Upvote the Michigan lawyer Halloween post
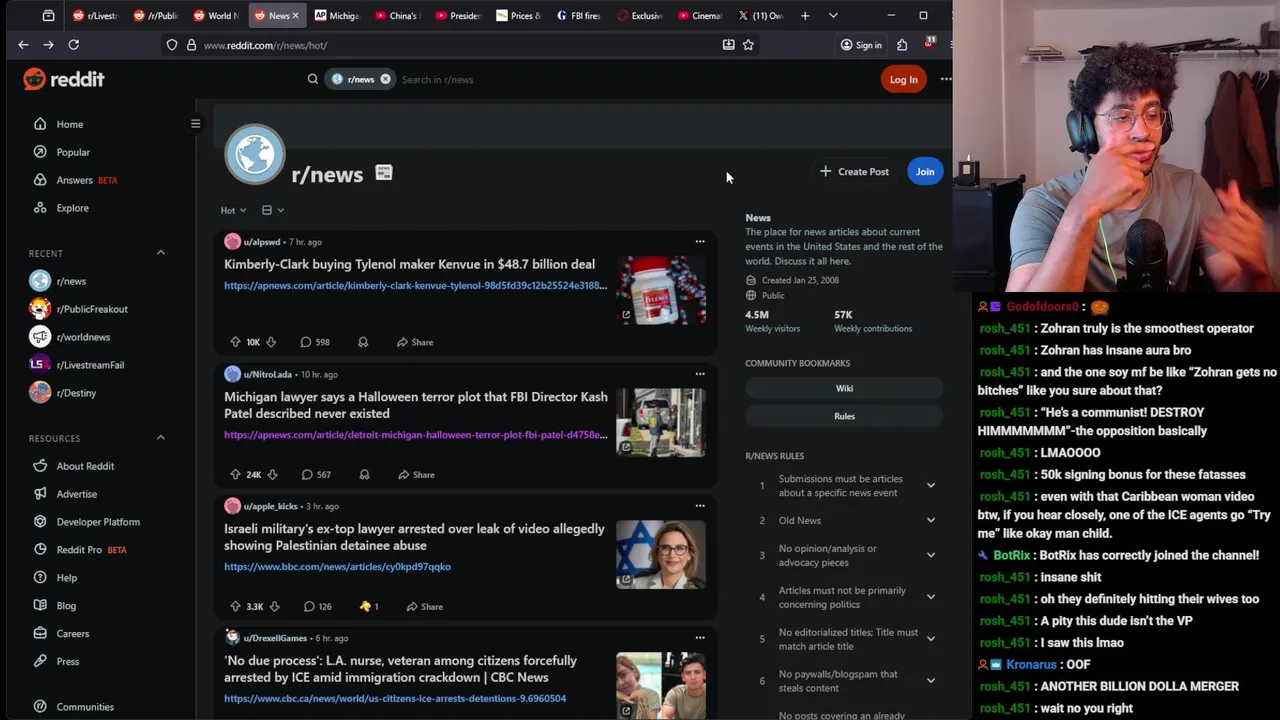Viewport: 1280px width, 720px height. coord(235,475)
